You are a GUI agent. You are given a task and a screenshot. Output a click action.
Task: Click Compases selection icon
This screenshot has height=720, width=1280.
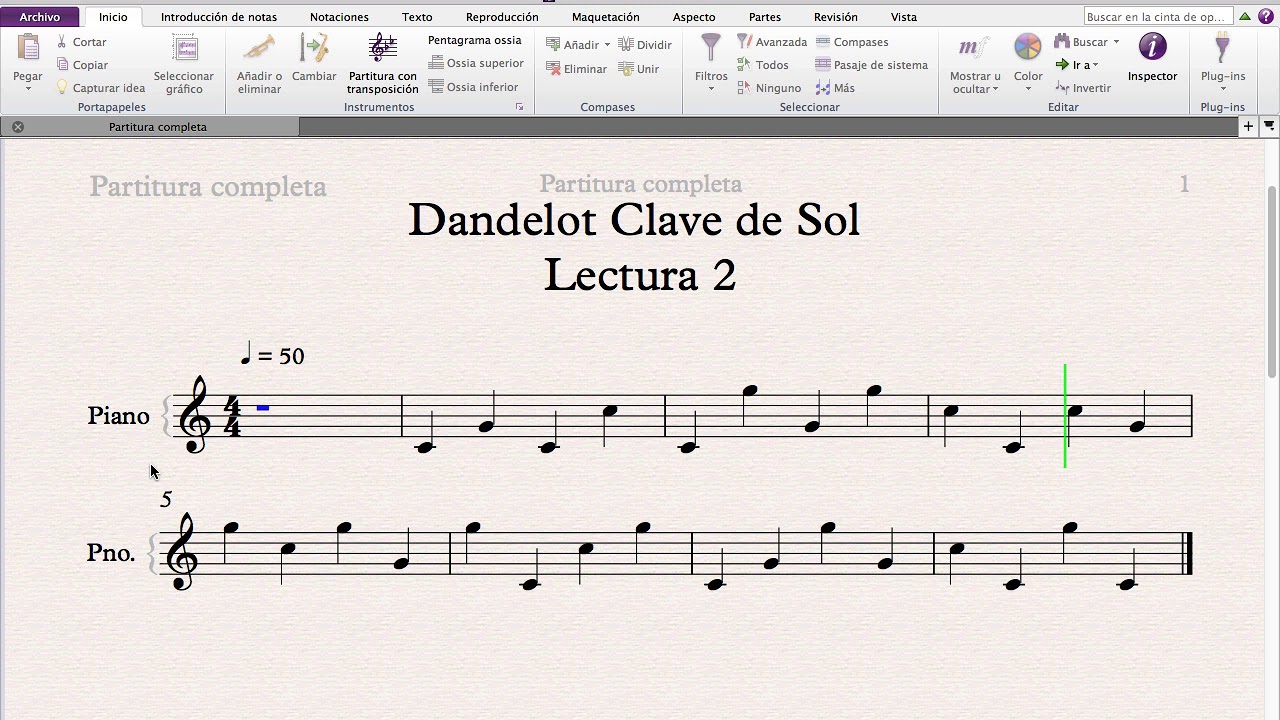(823, 42)
